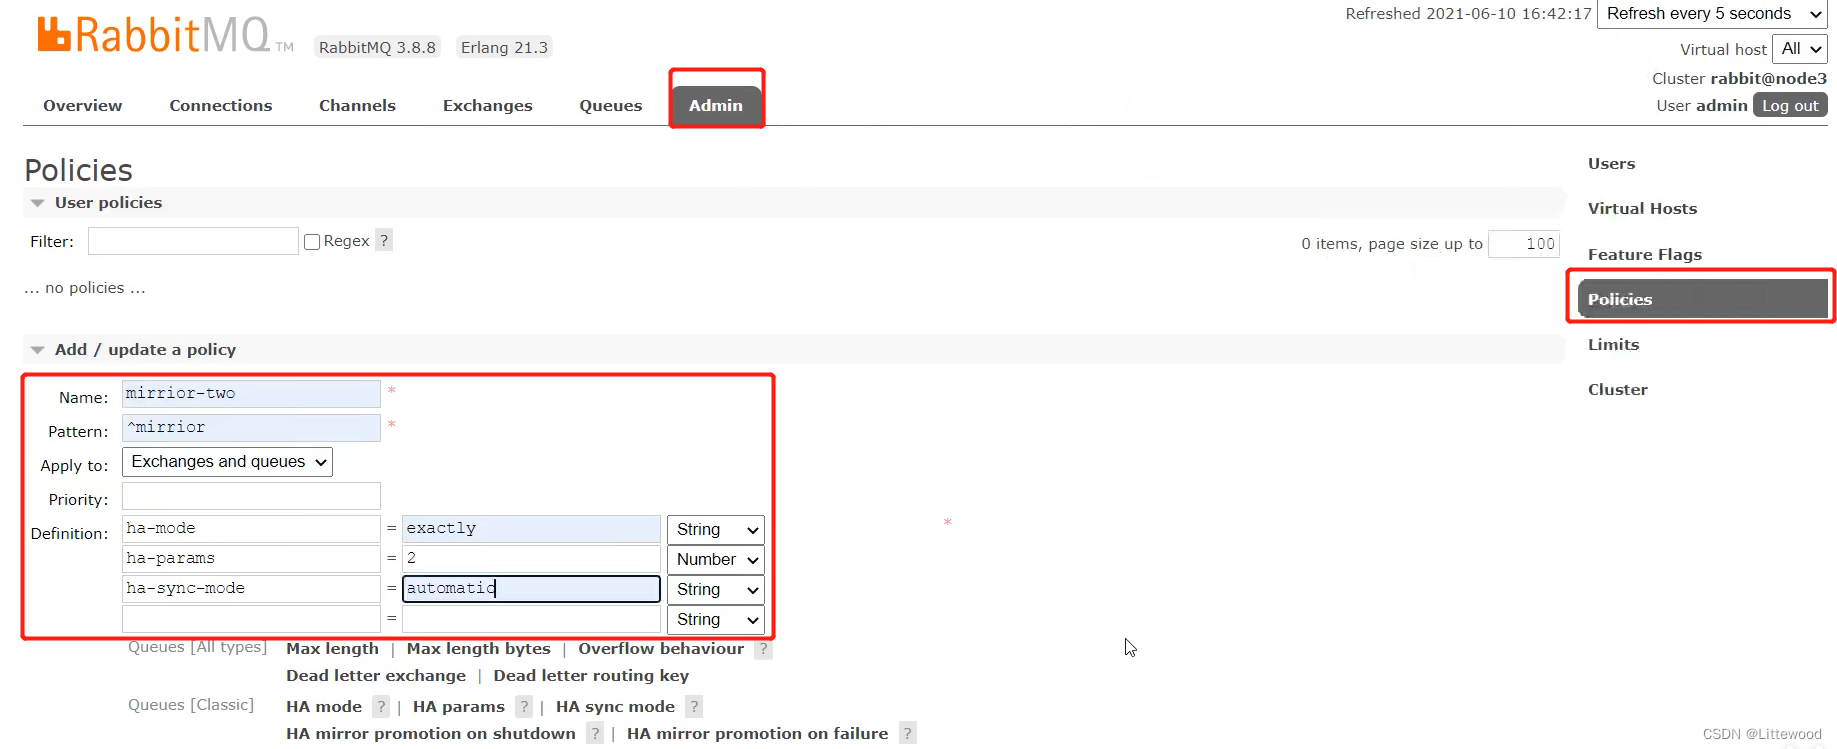This screenshot has height=749, width=1837.
Task: Open help icon for HA params
Action: (x=524, y=707)
